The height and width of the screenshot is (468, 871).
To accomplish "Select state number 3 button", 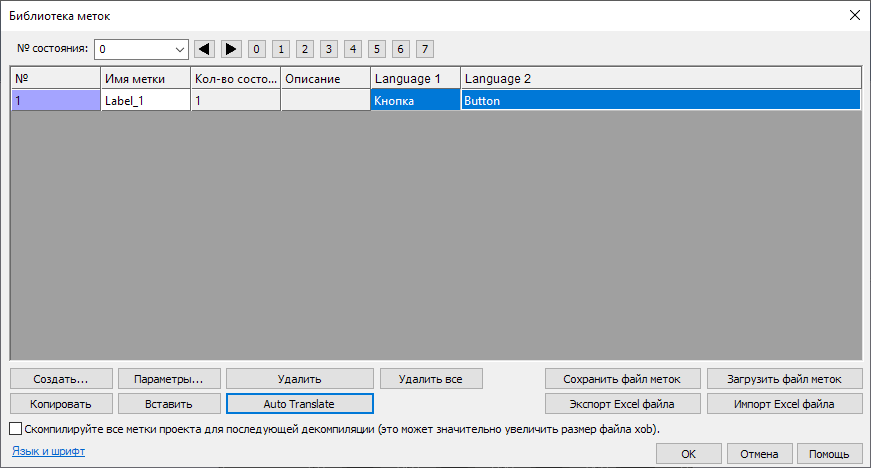I will coord(328,48).
